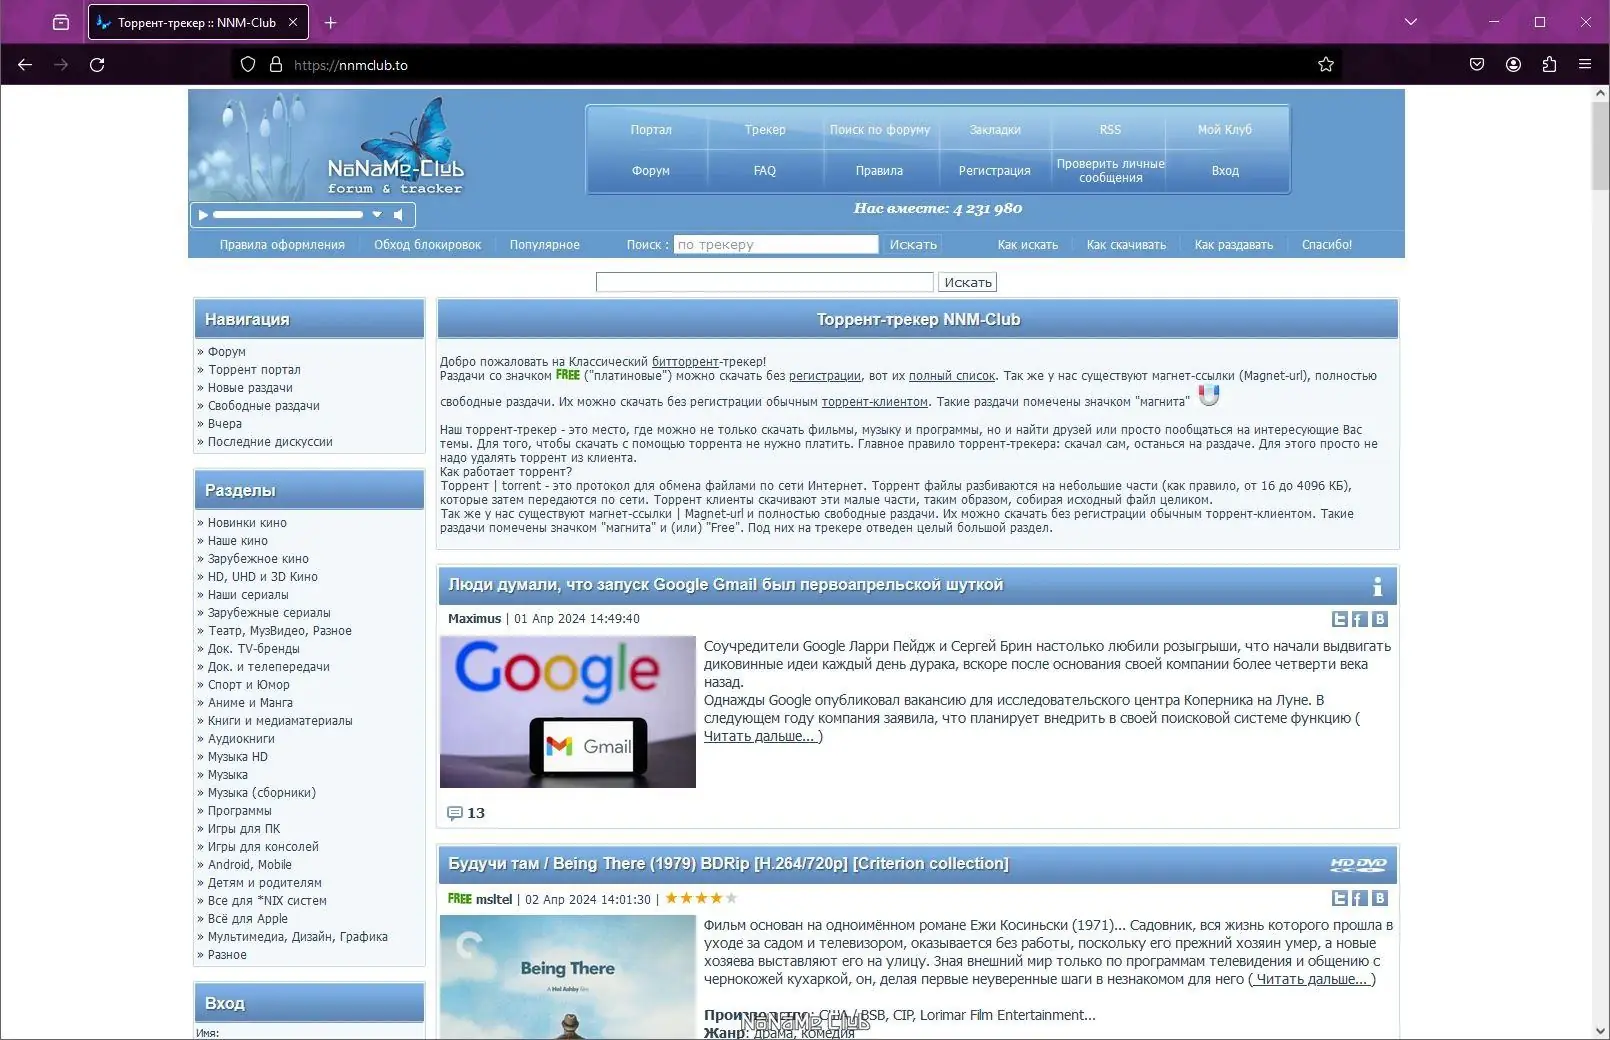Bookmark this page with the star icon

pyautogui.click(x=1326, y=65)
